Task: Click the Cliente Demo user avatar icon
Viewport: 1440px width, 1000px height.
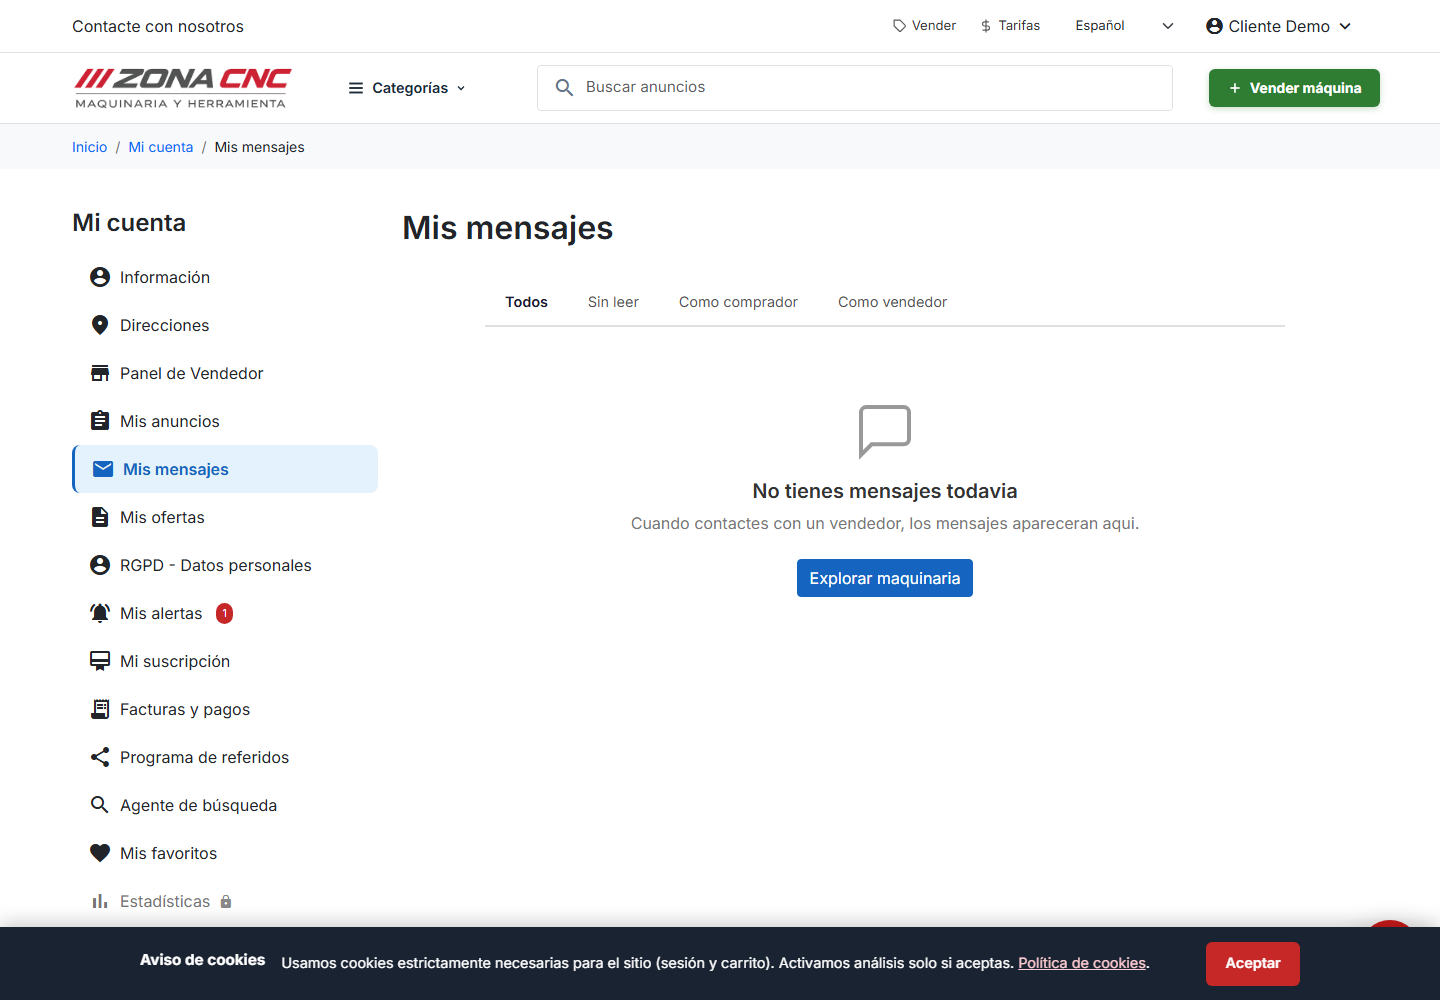Action: pyautogui.click(x=1214, y=26)
